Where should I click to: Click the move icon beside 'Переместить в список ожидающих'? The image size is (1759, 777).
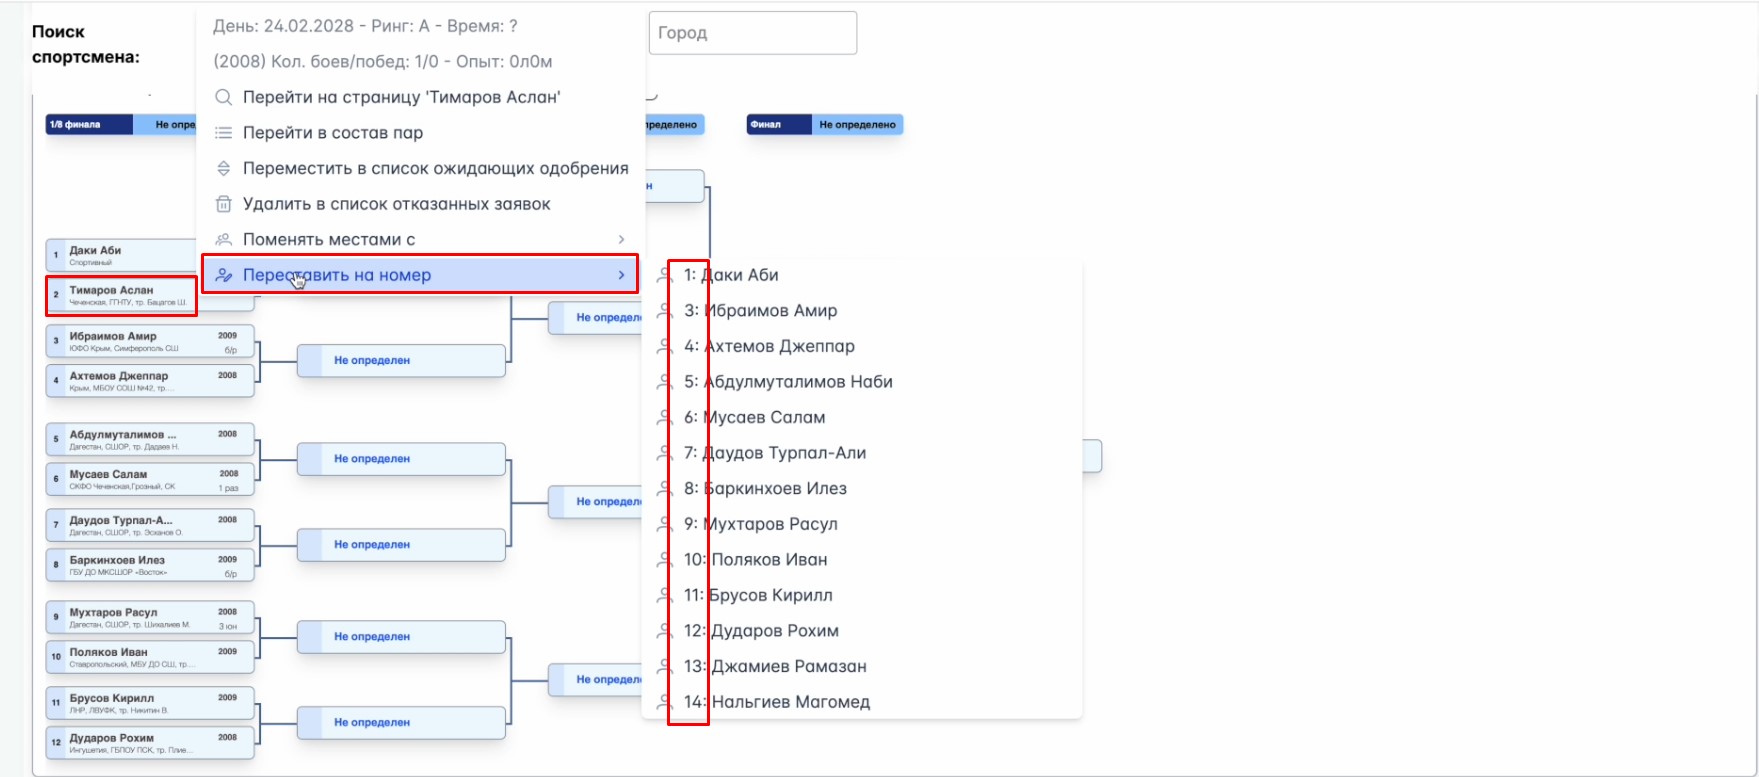tap(224, 169)
